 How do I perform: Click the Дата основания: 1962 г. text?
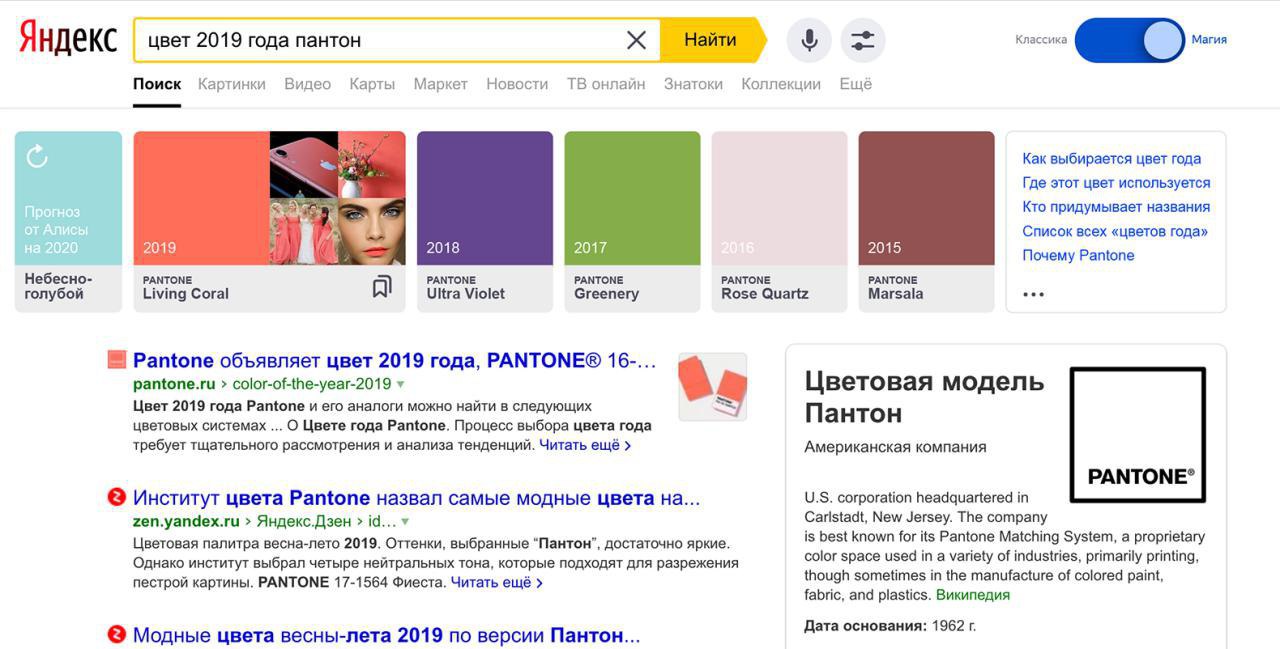890,626
